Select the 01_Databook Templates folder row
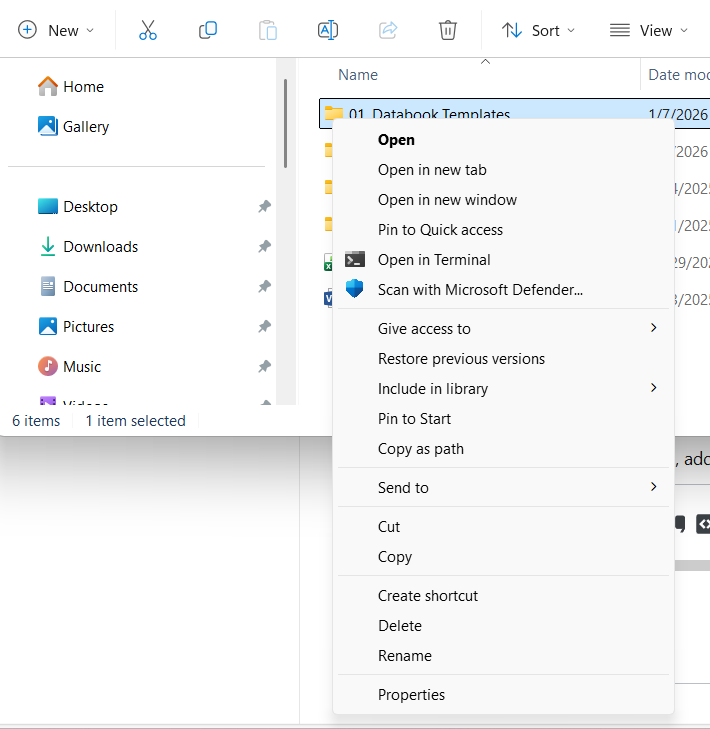This screenshot has width=710, height=729. 515,113
